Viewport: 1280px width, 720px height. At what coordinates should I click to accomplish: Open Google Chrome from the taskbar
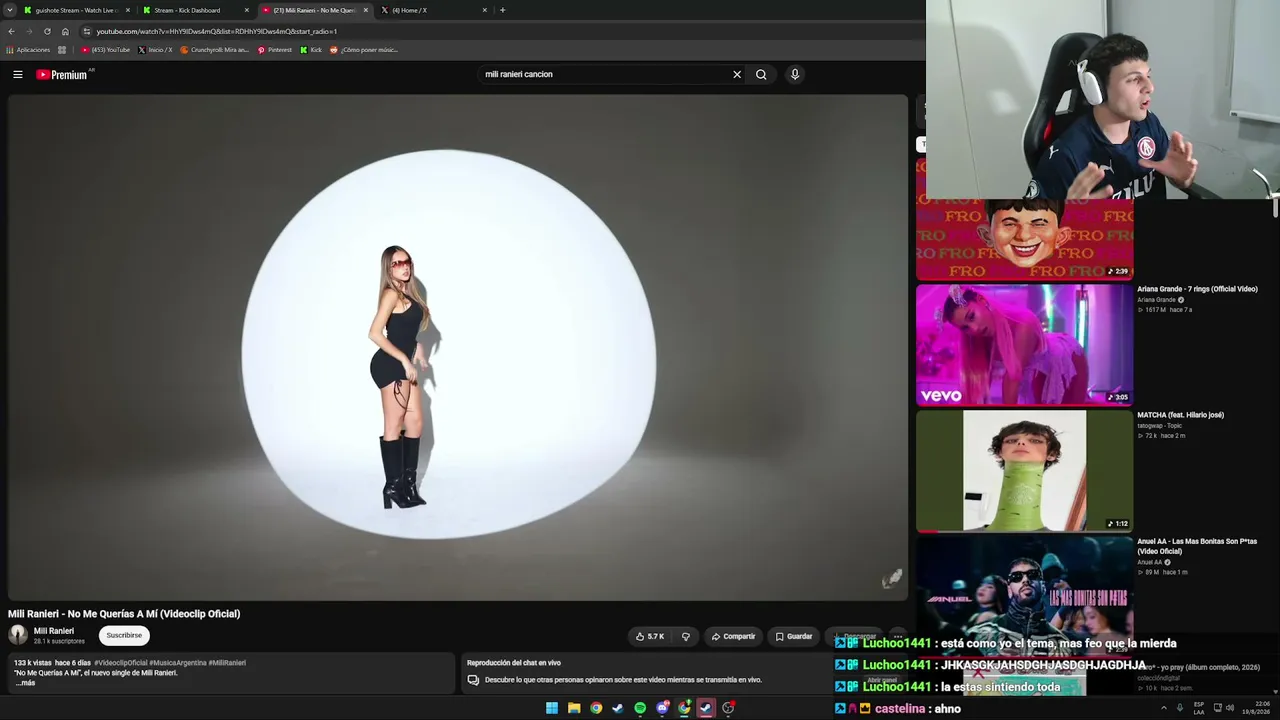pyautogui.click(x=596, y=708)
